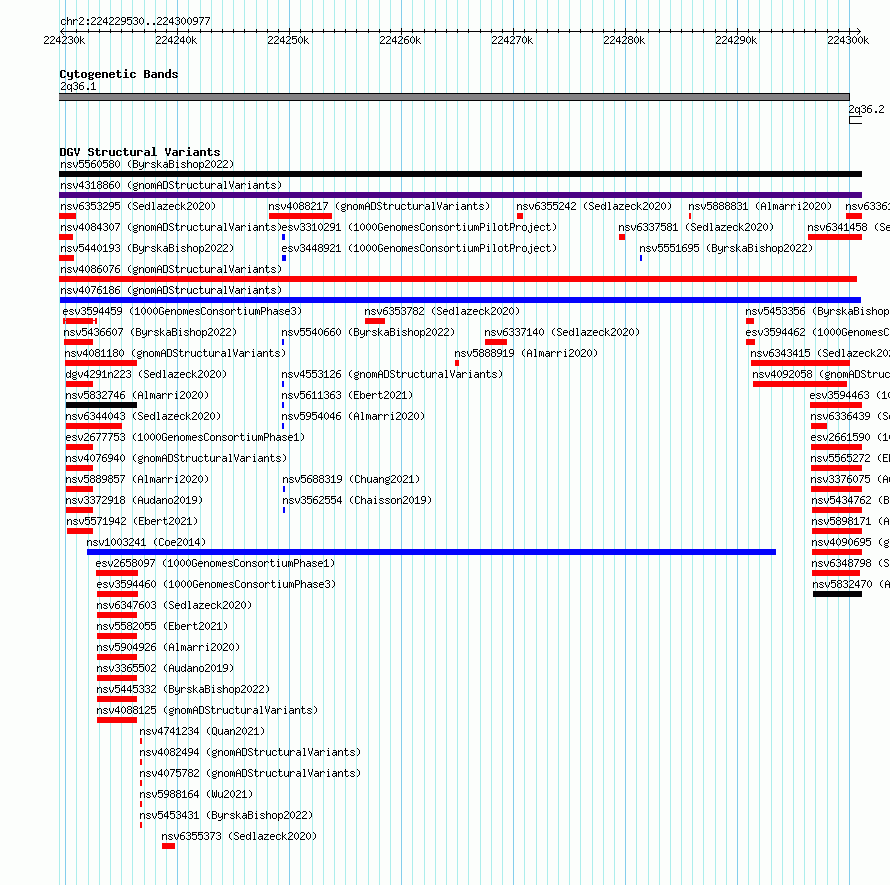Open esv2658097 1000Genomes Phase1 variant
This screenshot has height=885, width=890.
[215, 563]
